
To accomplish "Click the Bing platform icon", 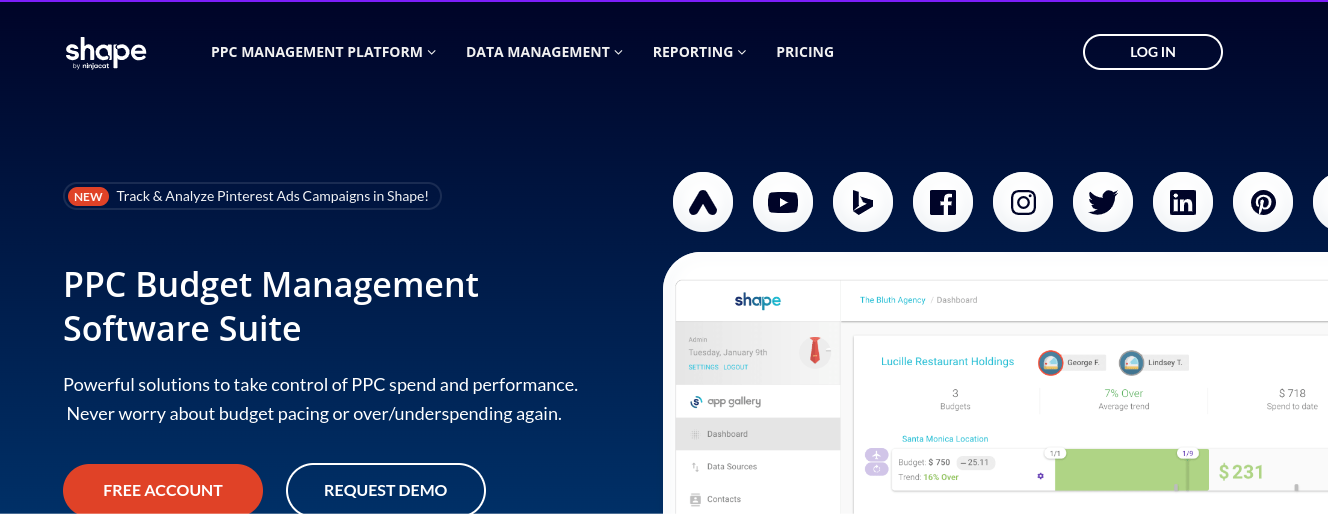I will (x=863, y=203).
